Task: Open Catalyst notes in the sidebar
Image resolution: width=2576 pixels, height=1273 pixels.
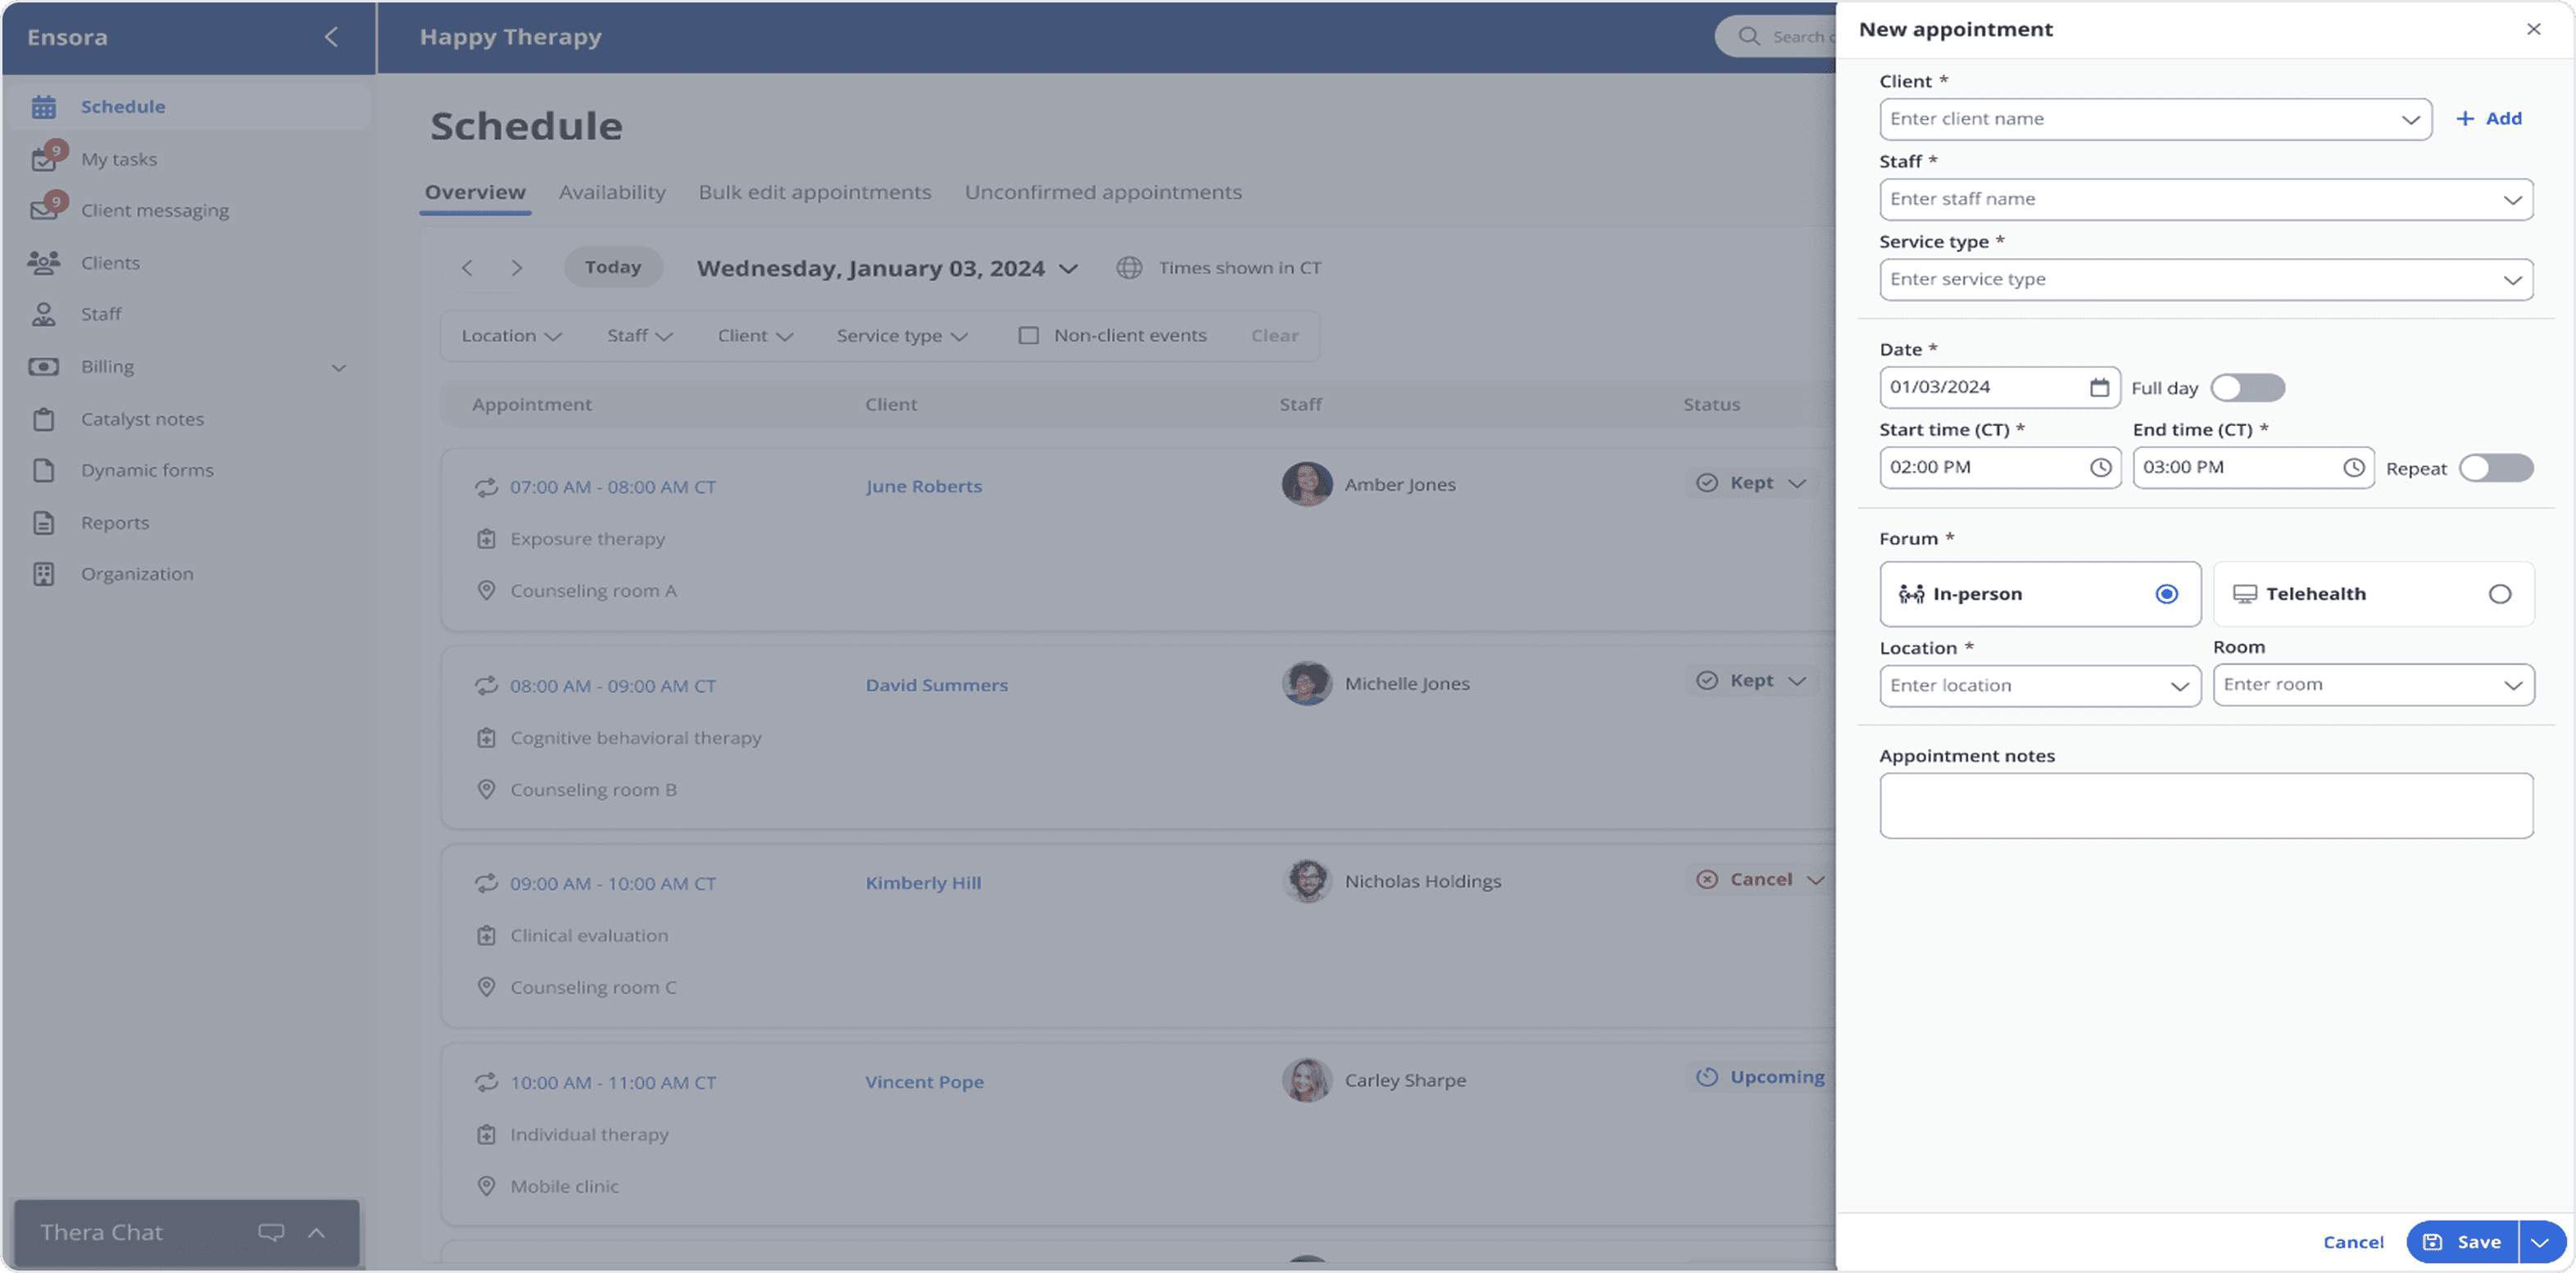Action: [44, 419]
